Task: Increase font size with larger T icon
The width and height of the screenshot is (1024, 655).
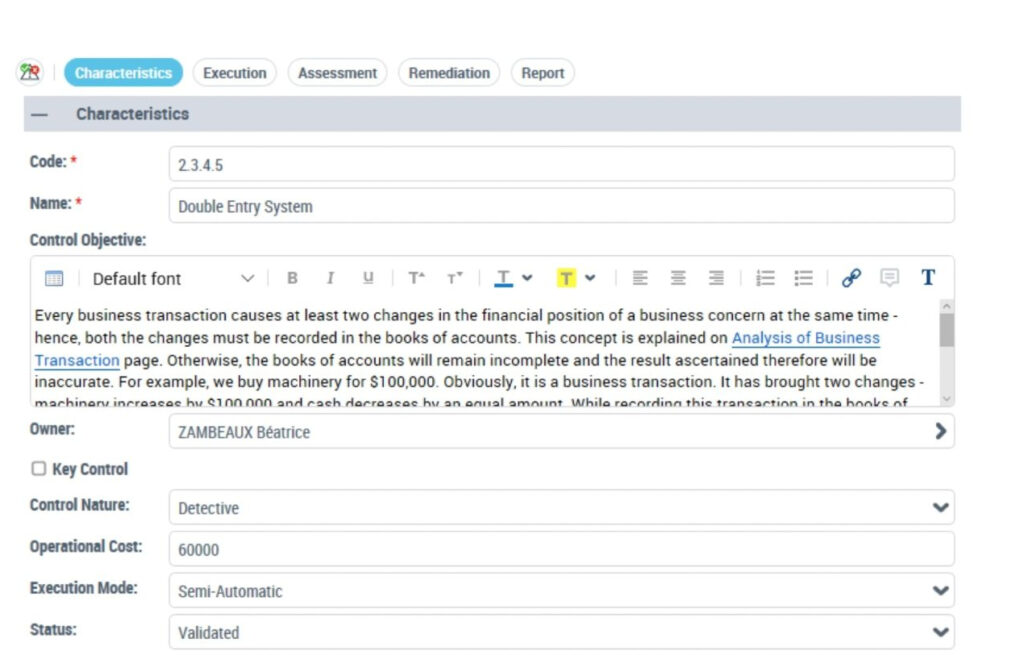Action: [x=416, y=278]
